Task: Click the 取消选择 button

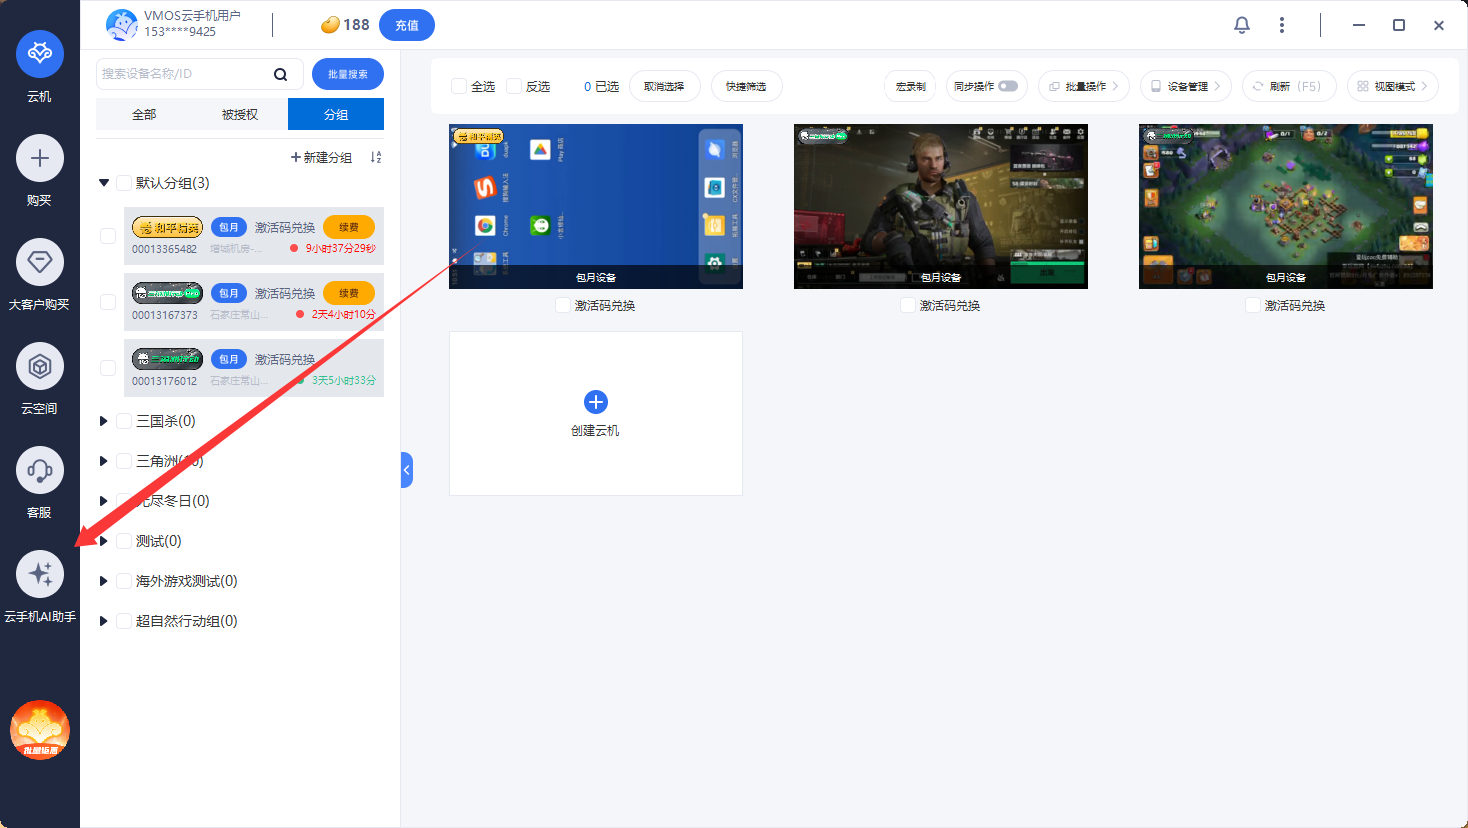Action: 665,86
